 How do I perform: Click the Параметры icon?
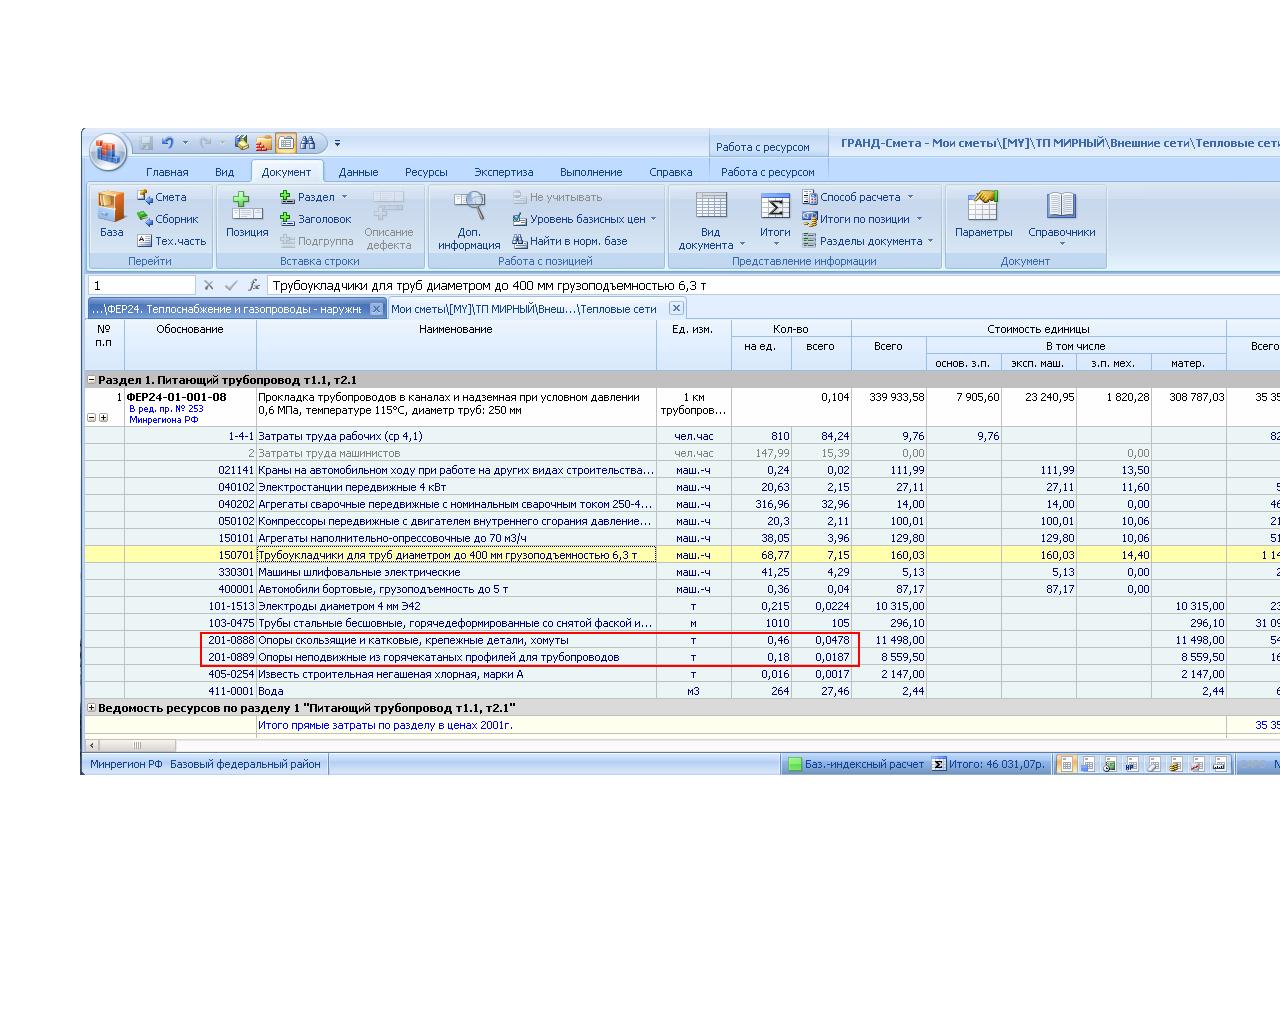click(x=982, y=214)
